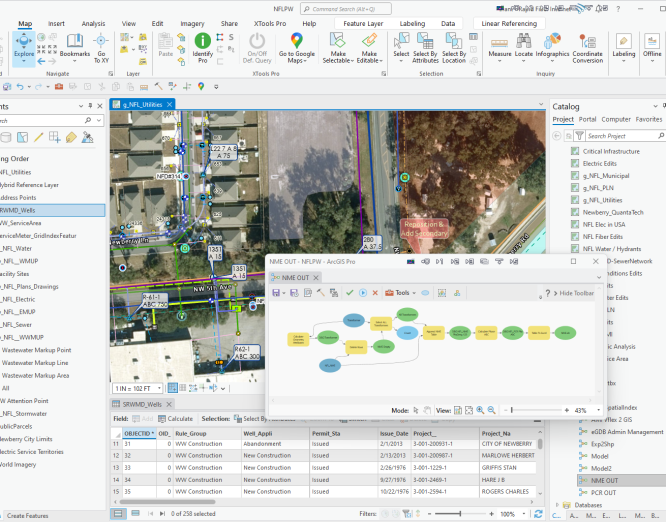Screen dimensions: 666x522
Task: Fit the model diagram to window
Action: coord(468,410)
